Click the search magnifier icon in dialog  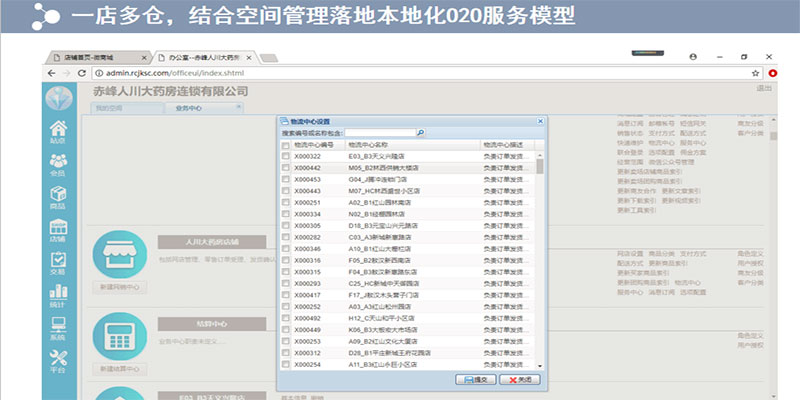[x=421, y=133]
